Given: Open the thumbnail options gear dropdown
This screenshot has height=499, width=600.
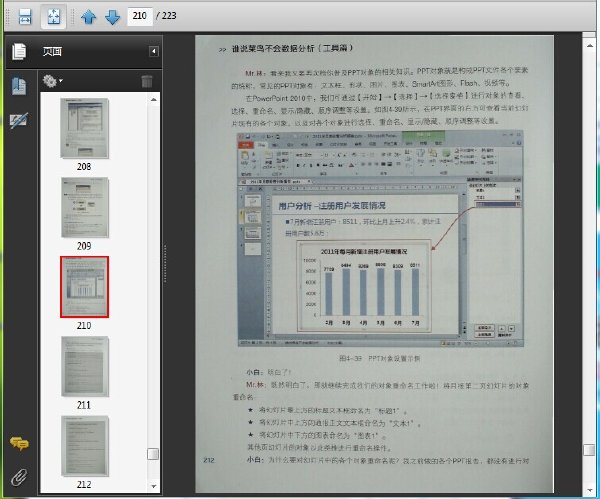Looking at the screenshot, I should click(x=52, y=81).
